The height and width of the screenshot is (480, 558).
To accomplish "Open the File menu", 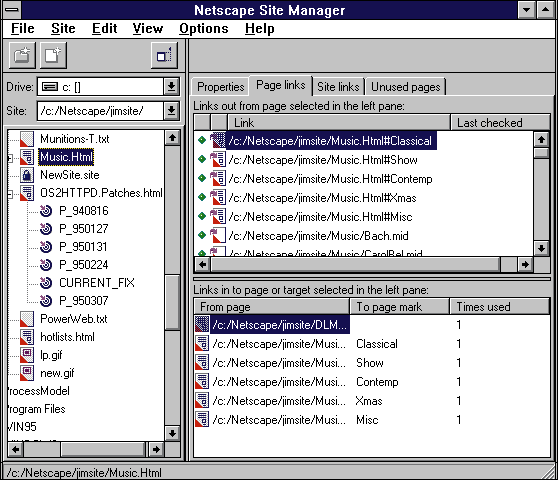I will tap(22, 28).
